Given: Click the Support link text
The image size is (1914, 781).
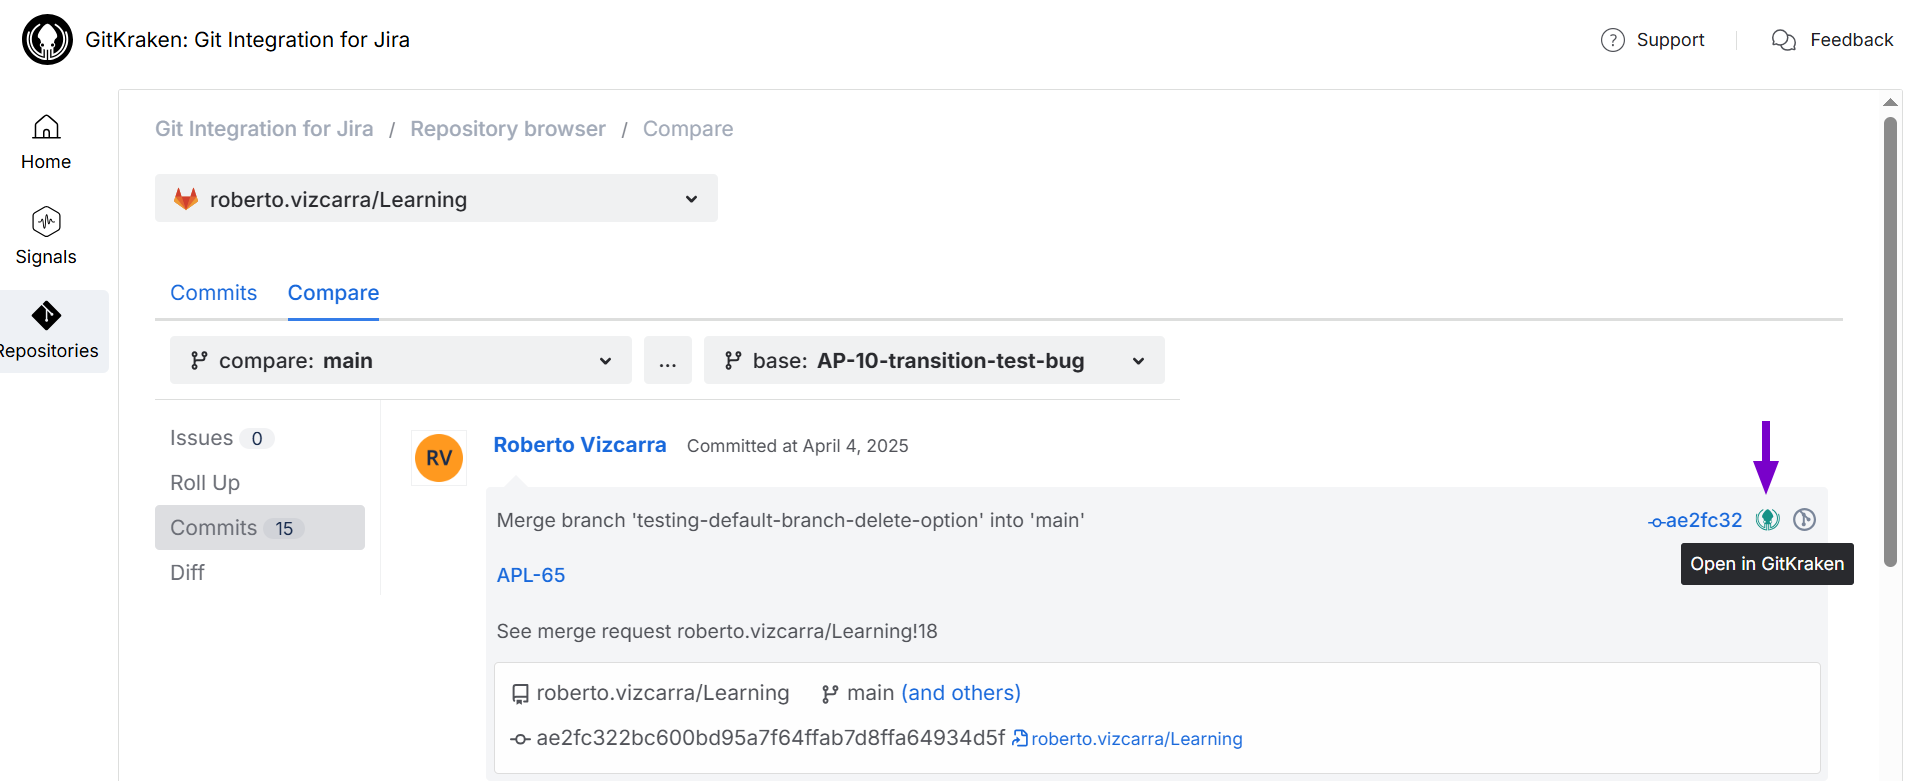Looking at the screenshot, I should (1670, 40).
